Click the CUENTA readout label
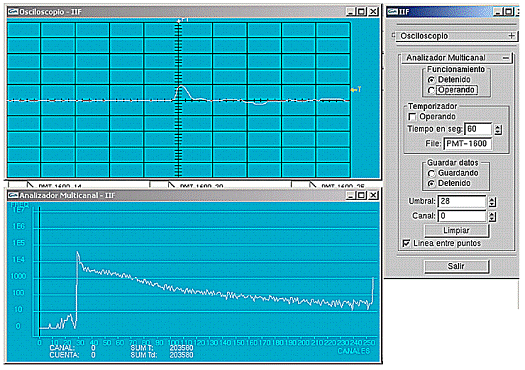This screenshot has height=370, width=525. 64,355
